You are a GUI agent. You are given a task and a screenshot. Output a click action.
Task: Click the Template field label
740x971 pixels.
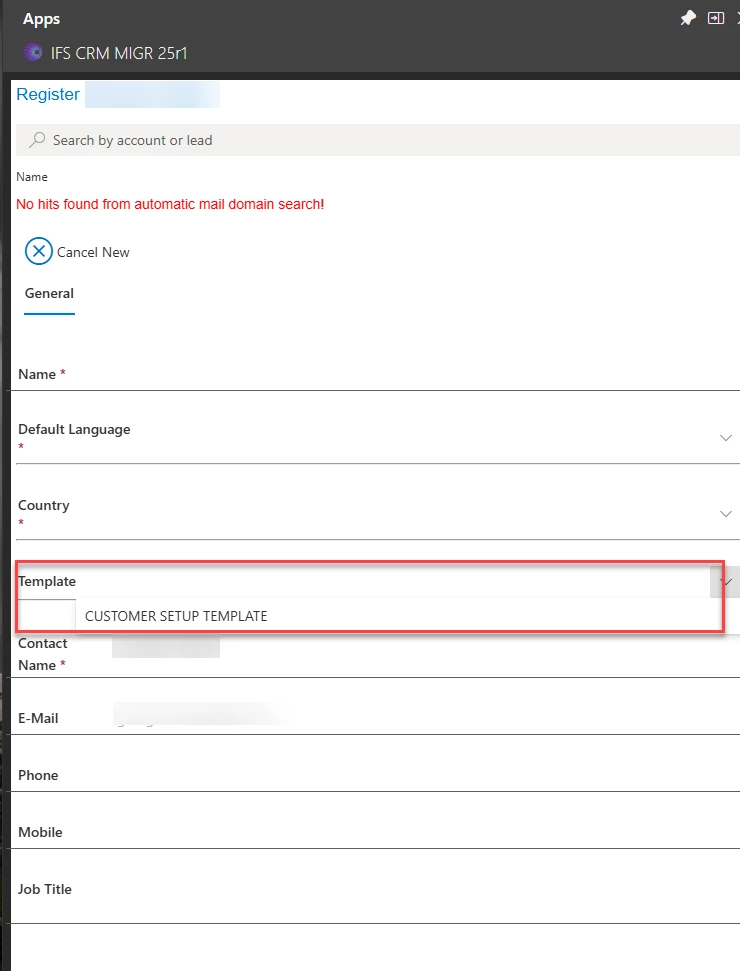[x=47, y=581]
